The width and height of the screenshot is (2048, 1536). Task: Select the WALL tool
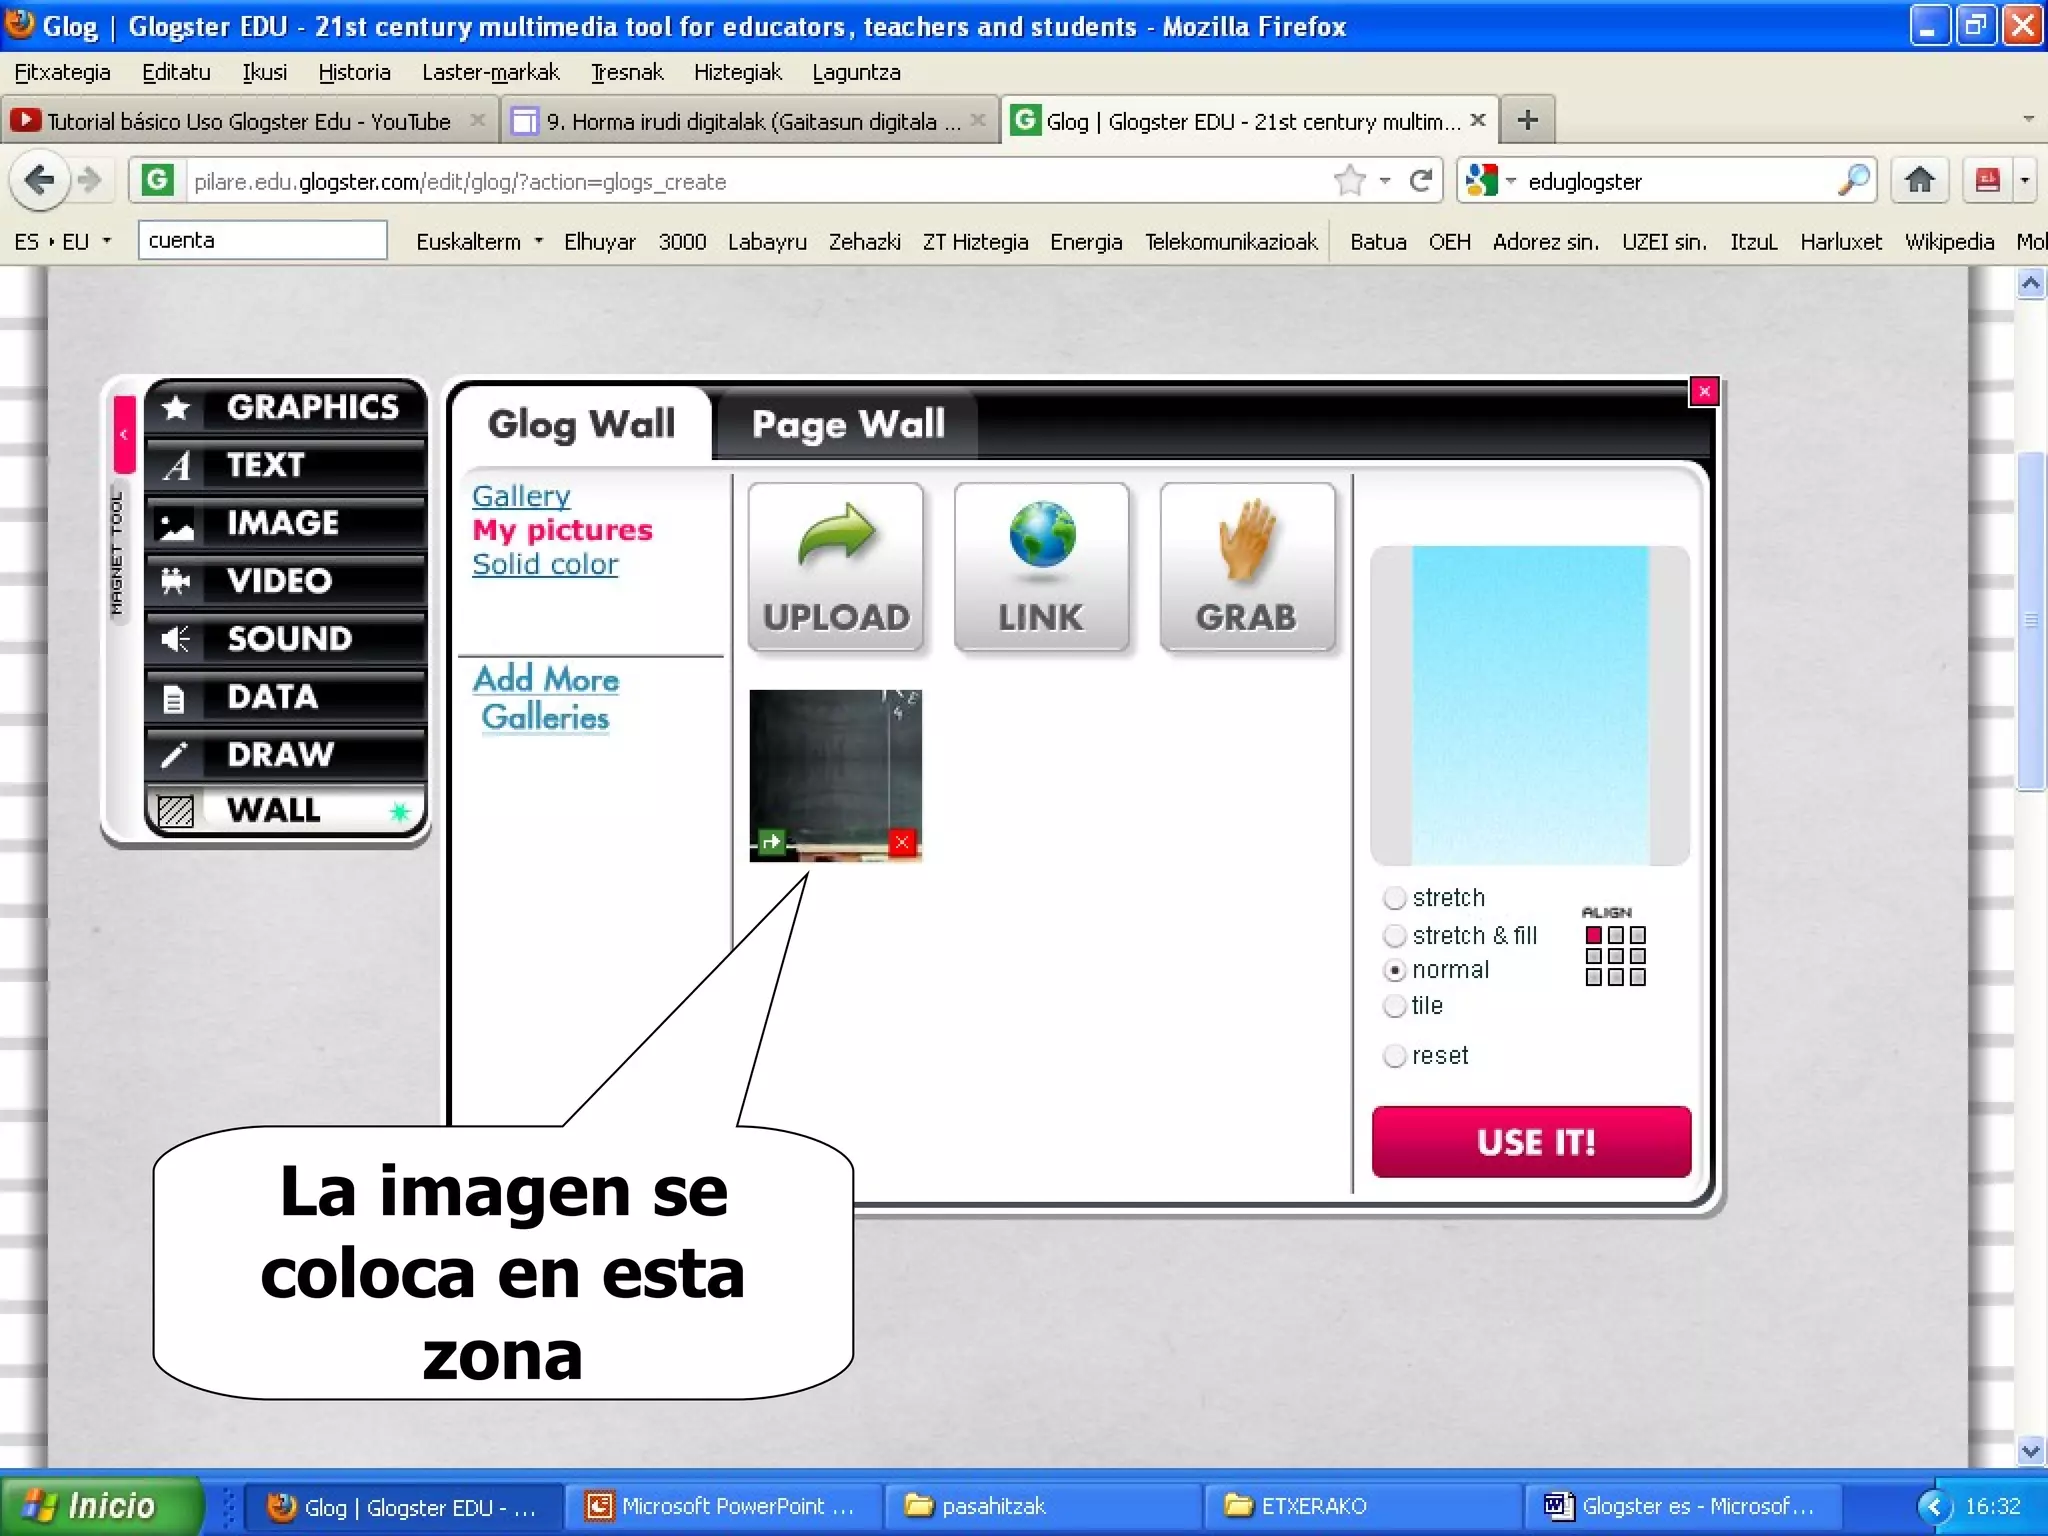286,810
